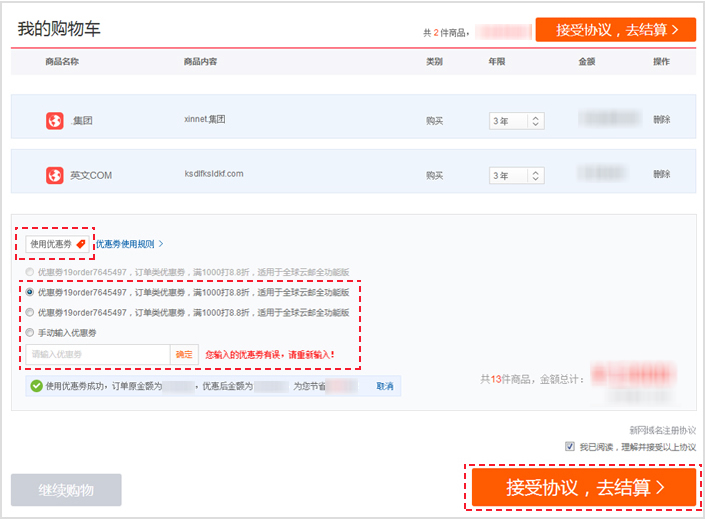
Task: Select the second (checked) coupon radio option
Action: point(30,293)
